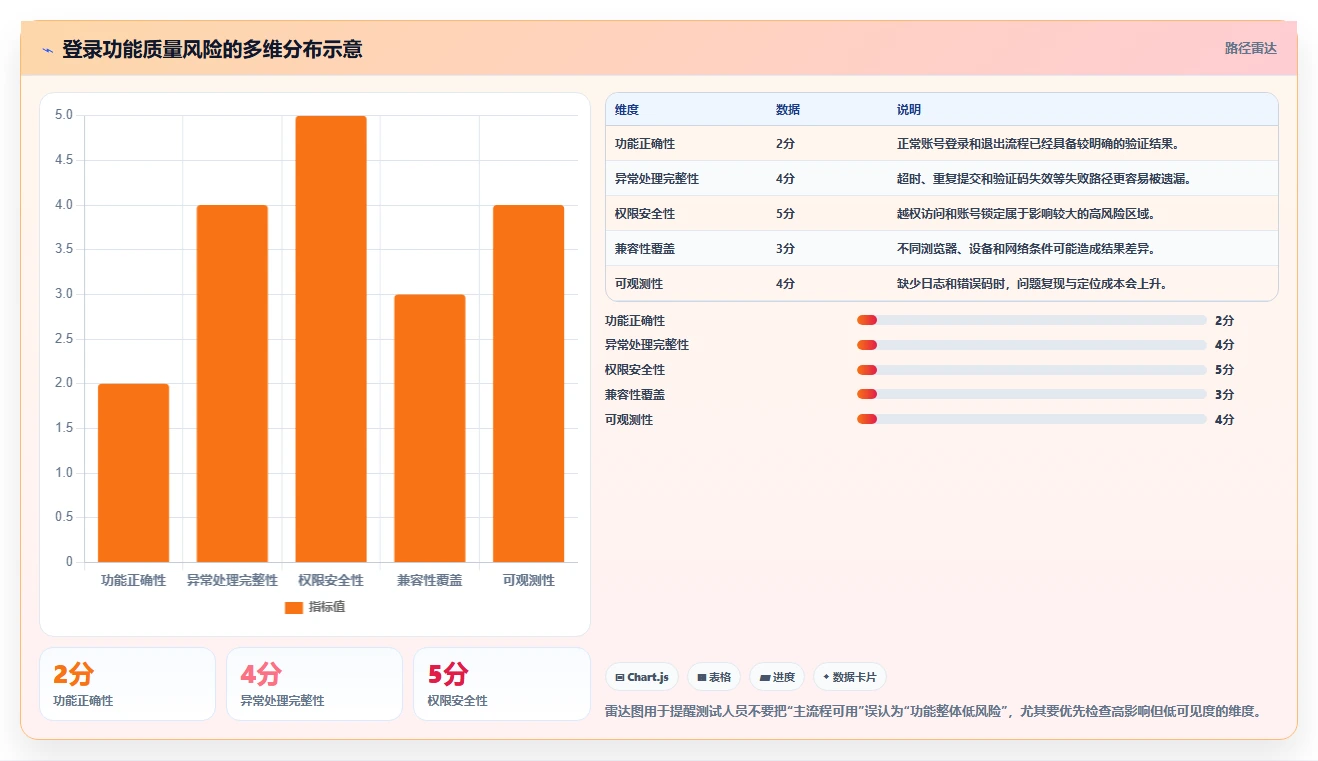Screen dimensions: 1318x761
Task: Click the 权限安全性 x-axis label
Action: tap(331, 580)
